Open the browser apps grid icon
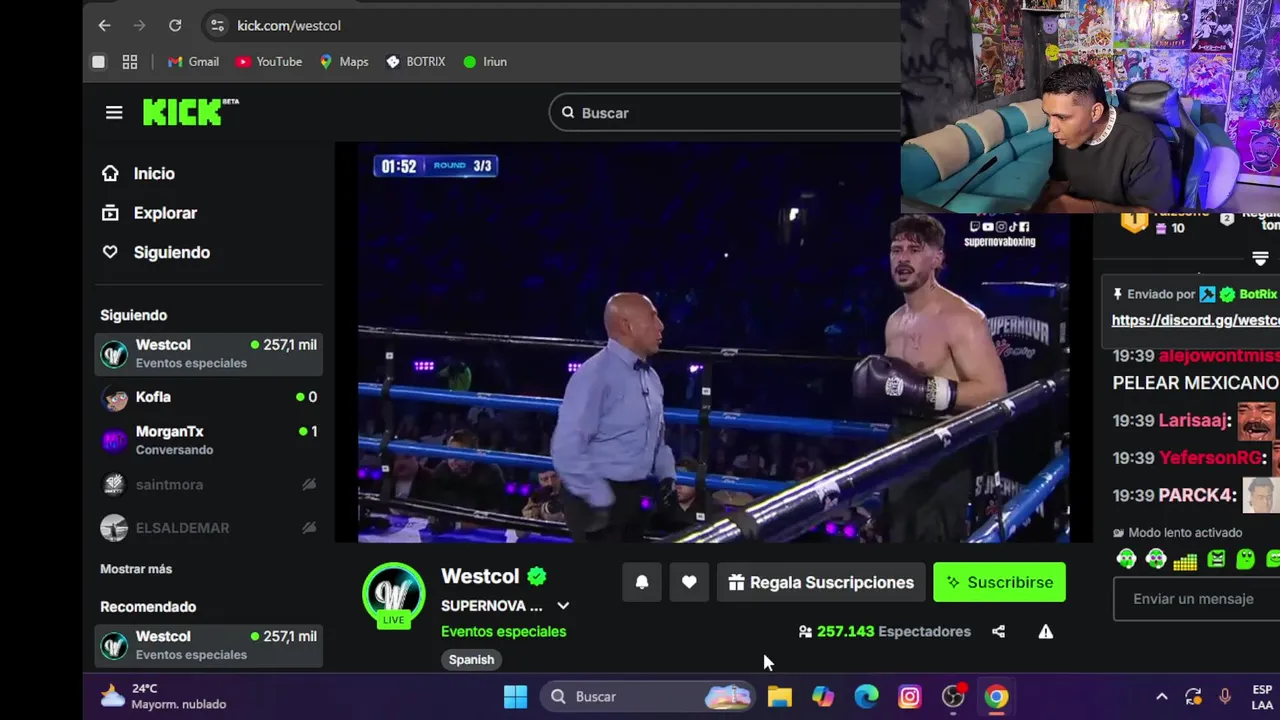Viewport: 1280px width, 720px height. 130,62
